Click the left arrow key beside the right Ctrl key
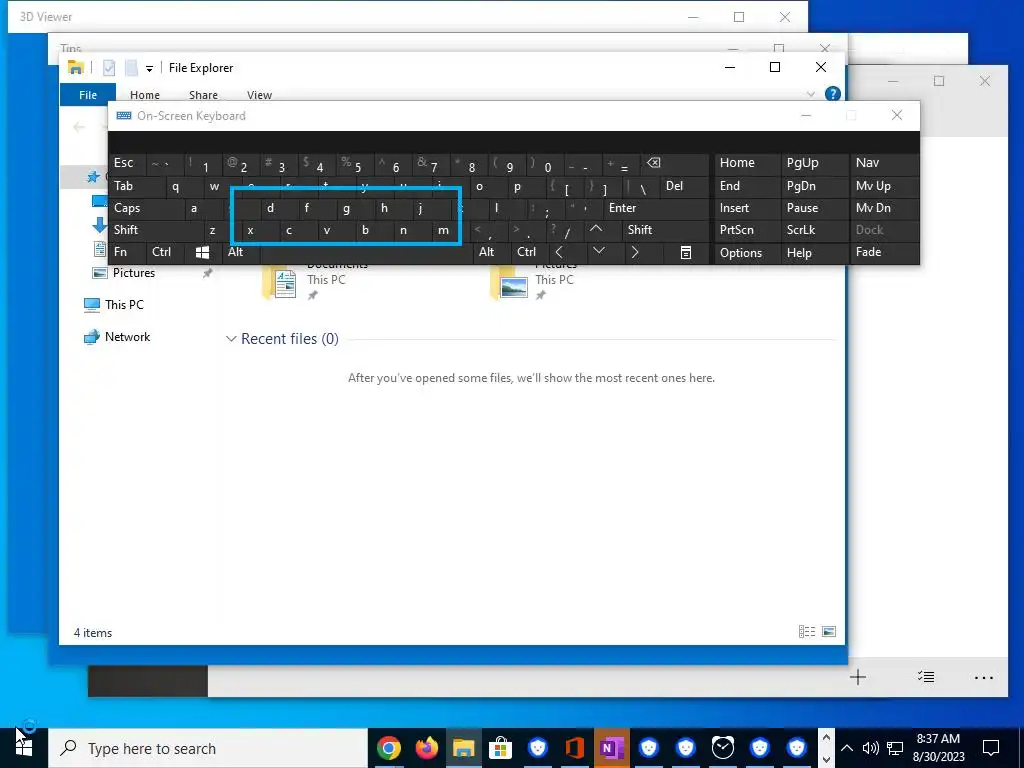The height and width of the screenshot is (768, 1024). (559, 252)
